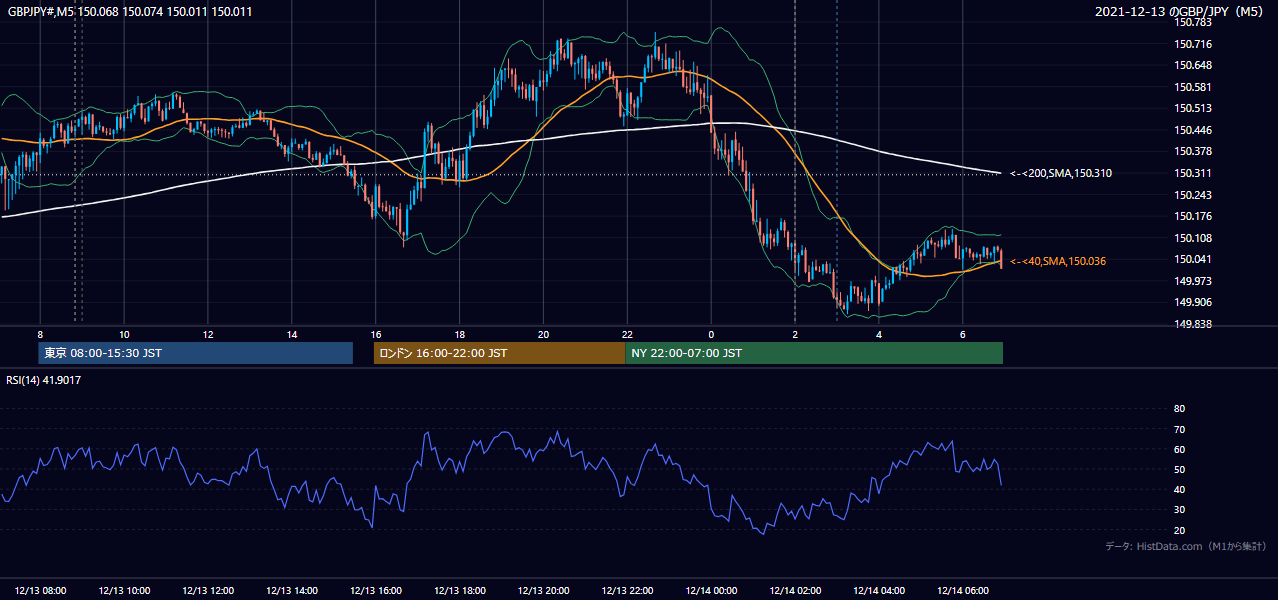Click hour label 8 under price chart
Screen dimensions: 1278x600
(40, 334)
